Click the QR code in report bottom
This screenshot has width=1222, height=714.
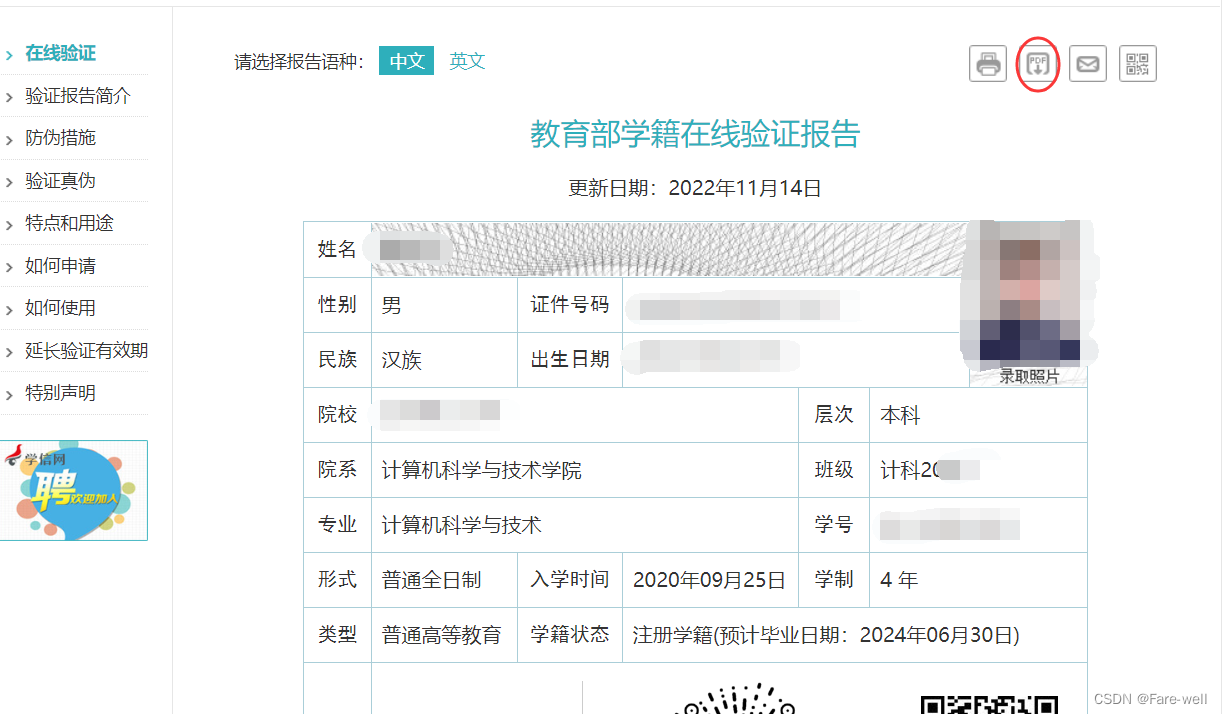click(x=988, y=703)
